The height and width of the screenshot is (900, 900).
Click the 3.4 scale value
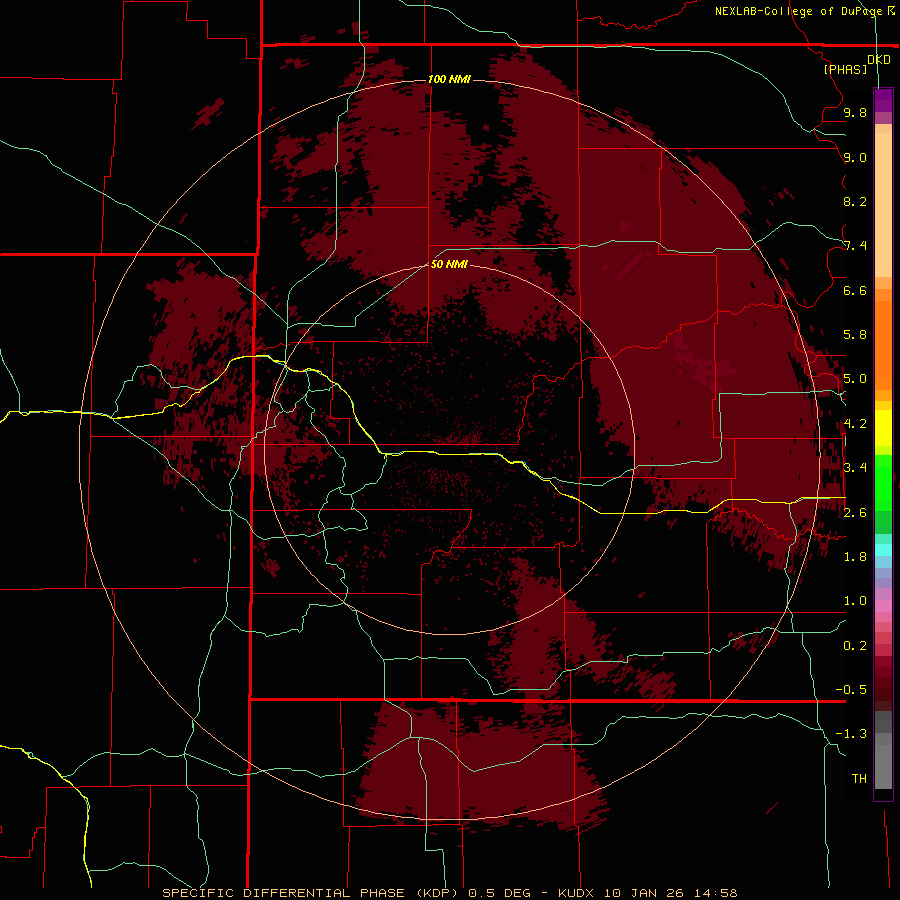[x=855, y=468]
